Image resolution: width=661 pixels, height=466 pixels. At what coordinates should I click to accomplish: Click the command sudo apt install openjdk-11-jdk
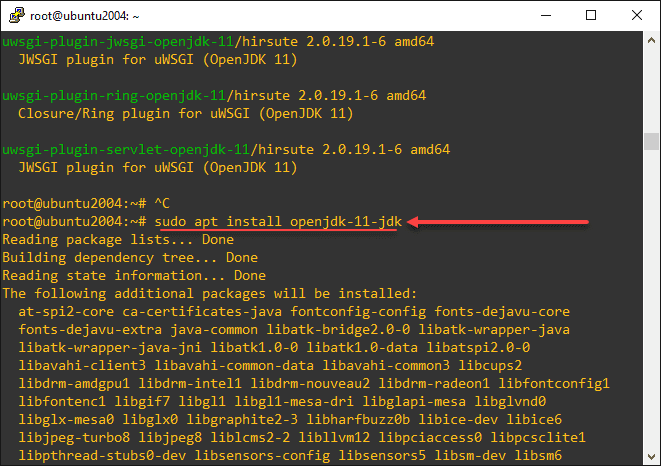(x=278, y=221)
